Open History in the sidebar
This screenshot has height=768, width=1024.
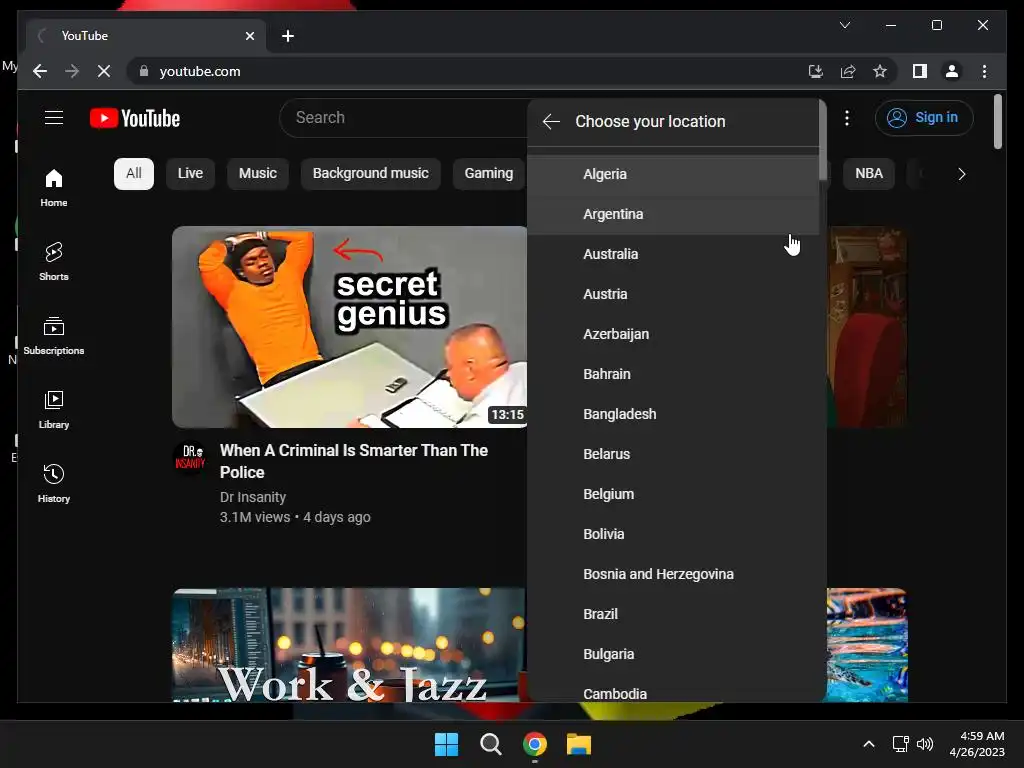tap(54, 483)
